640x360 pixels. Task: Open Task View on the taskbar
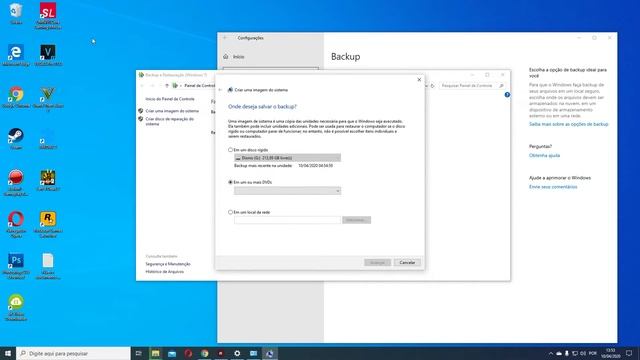click(138, 353)
